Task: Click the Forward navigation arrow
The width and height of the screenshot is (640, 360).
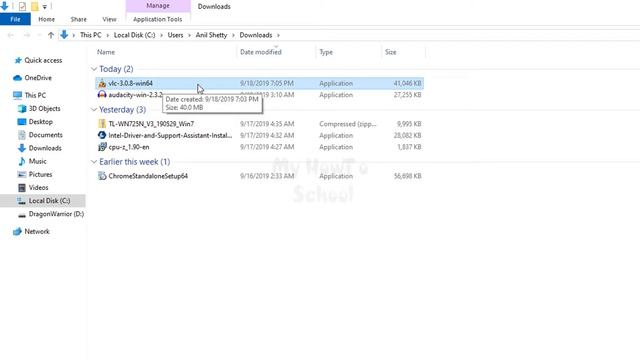Action: 27,35
